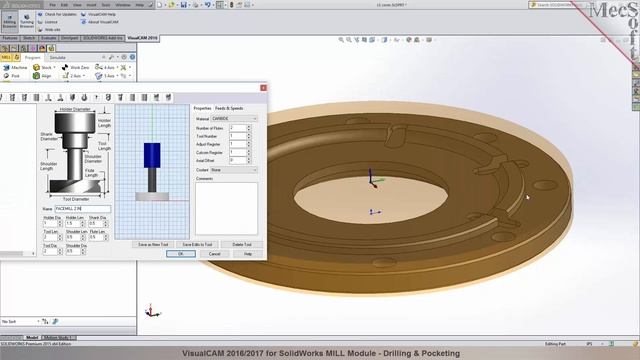This screenshot has height=360, width=640.
Task: Click the Edit Appearance icon in view toolbar
Action: coord(409,40)
